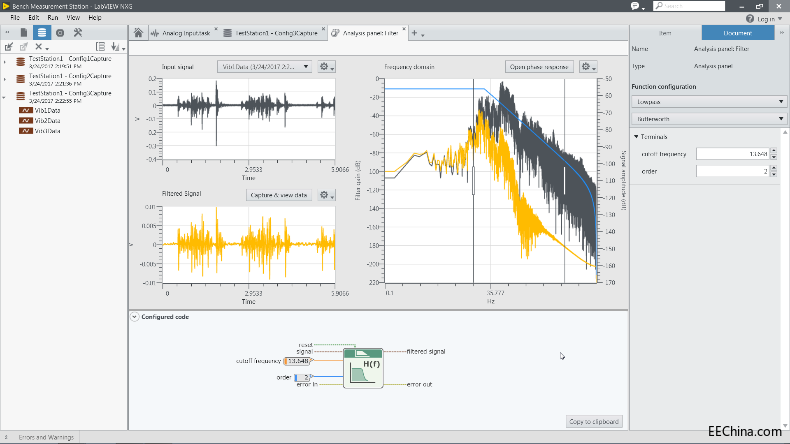
Task: Click the application logo in title bar
Action: click(x=6, y=6)
